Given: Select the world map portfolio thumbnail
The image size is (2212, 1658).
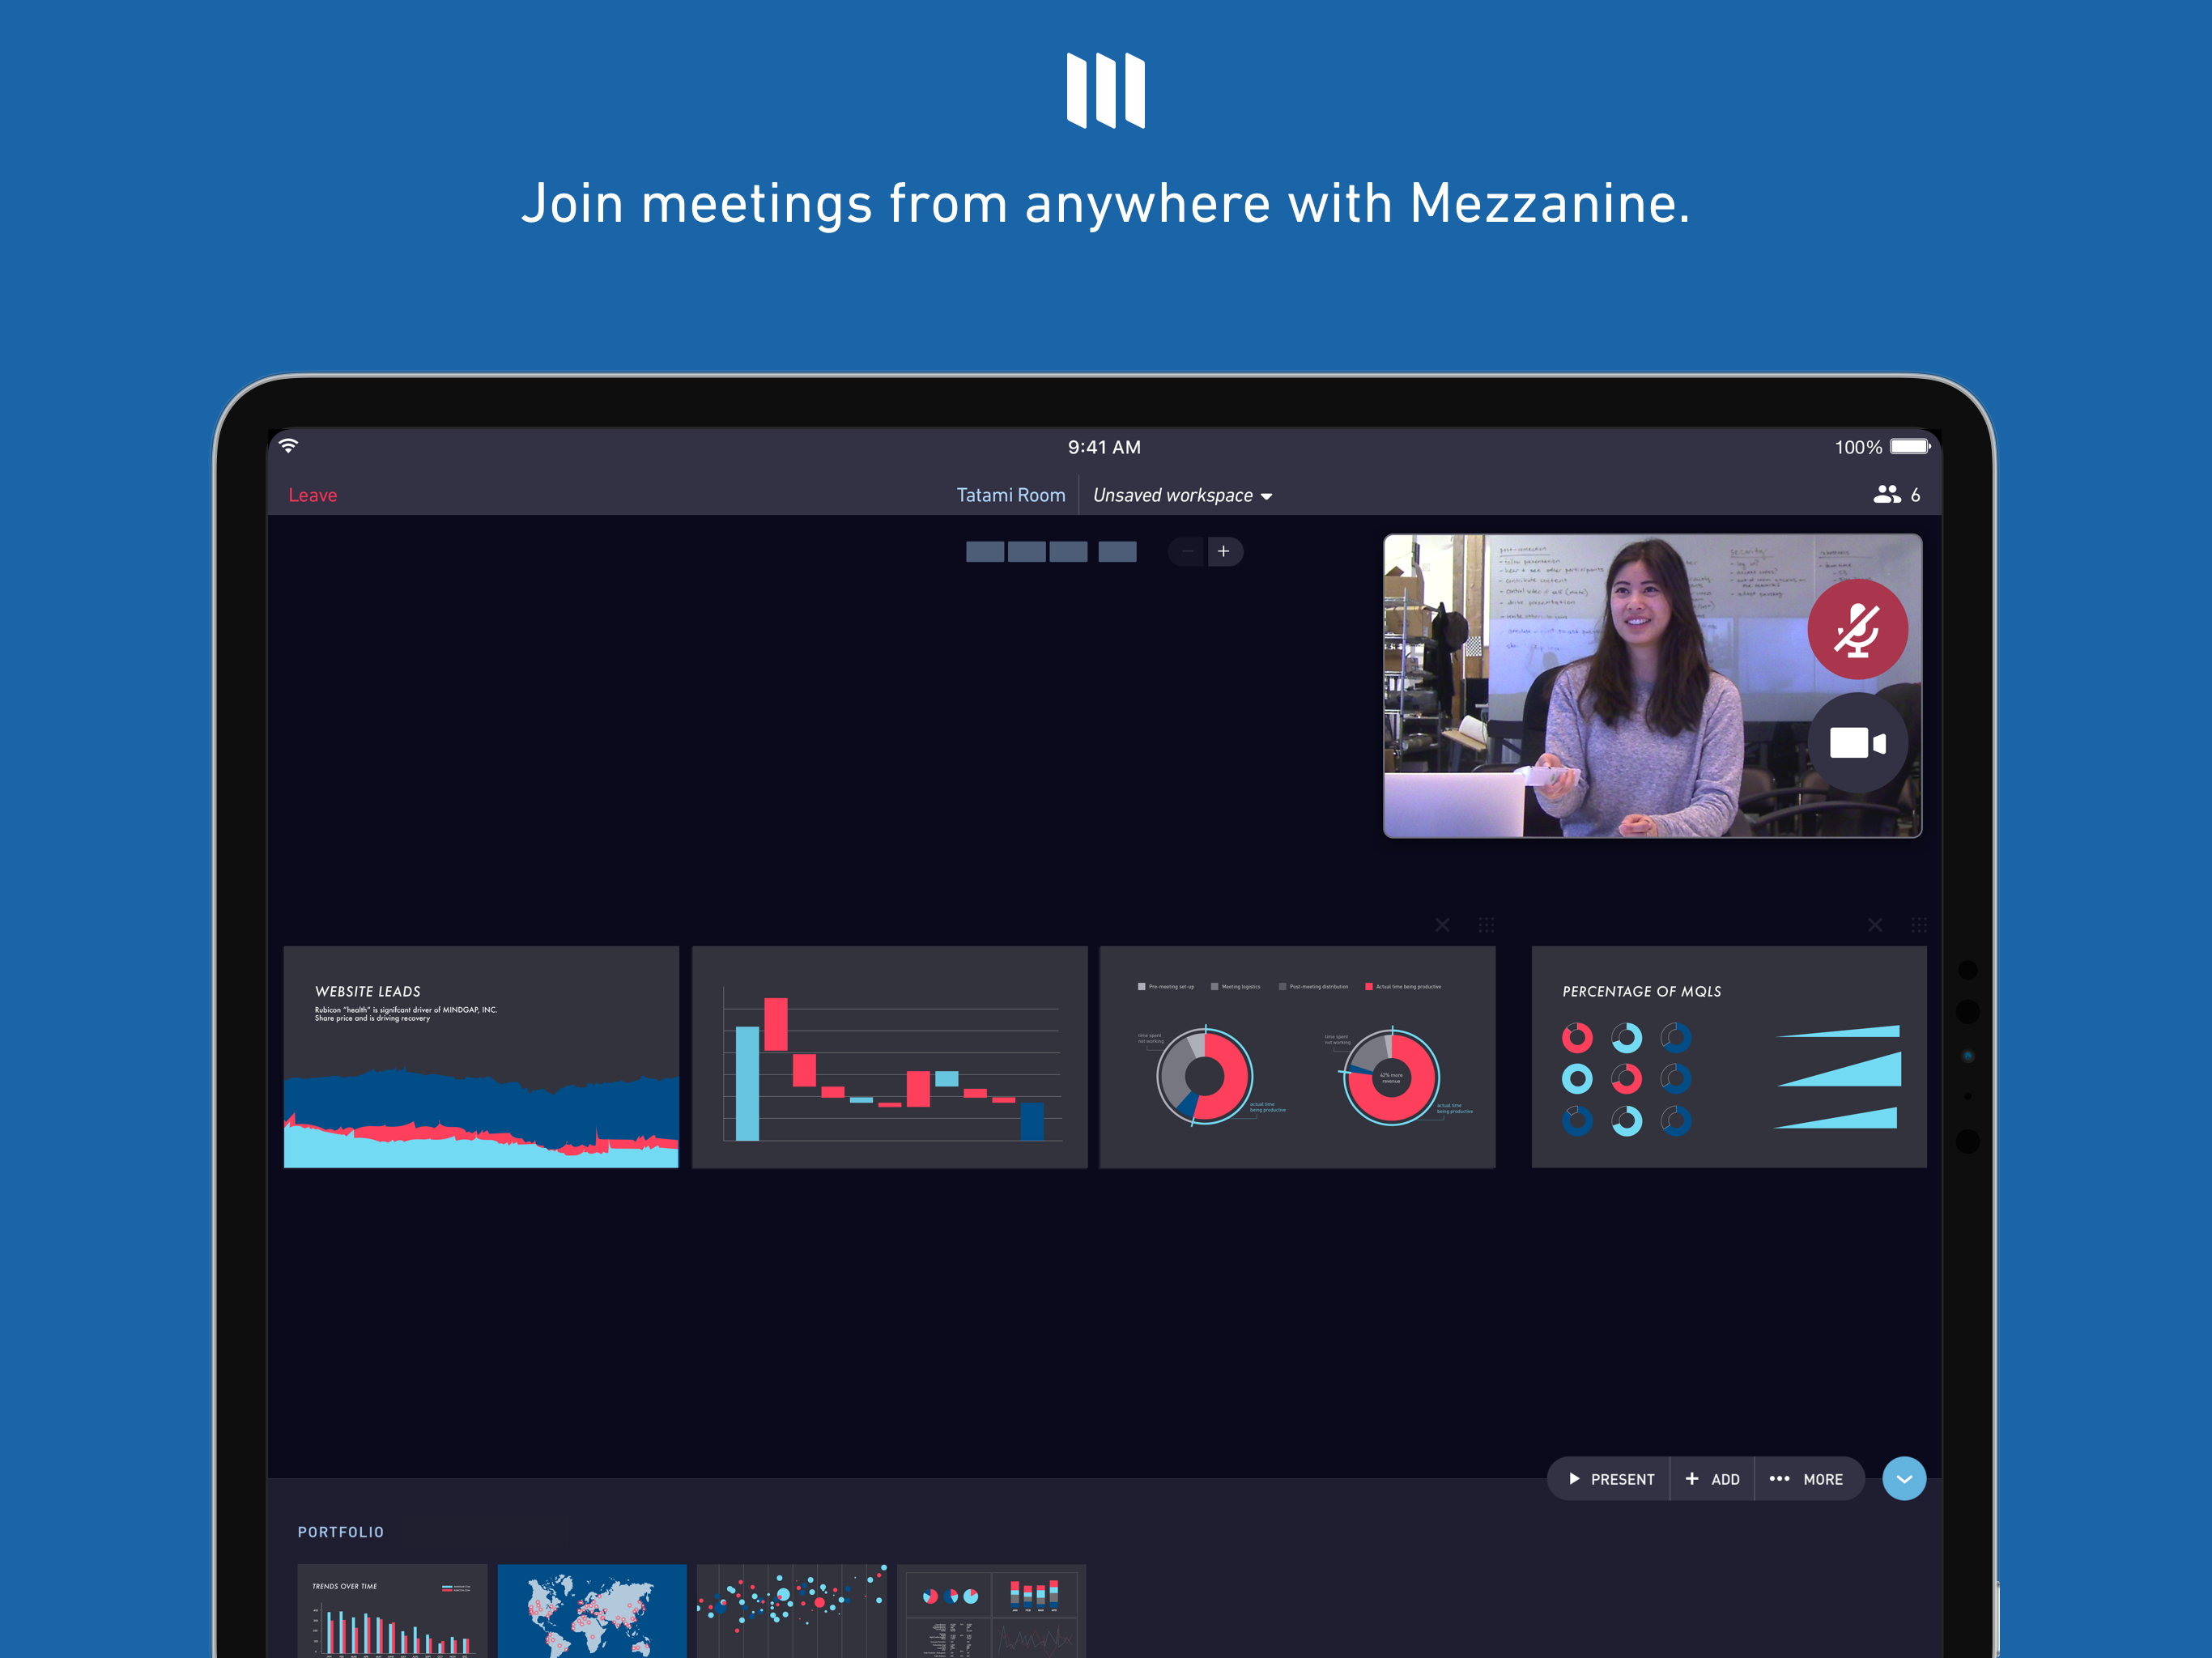Looking at the screenshot, I should (592, 1610).
